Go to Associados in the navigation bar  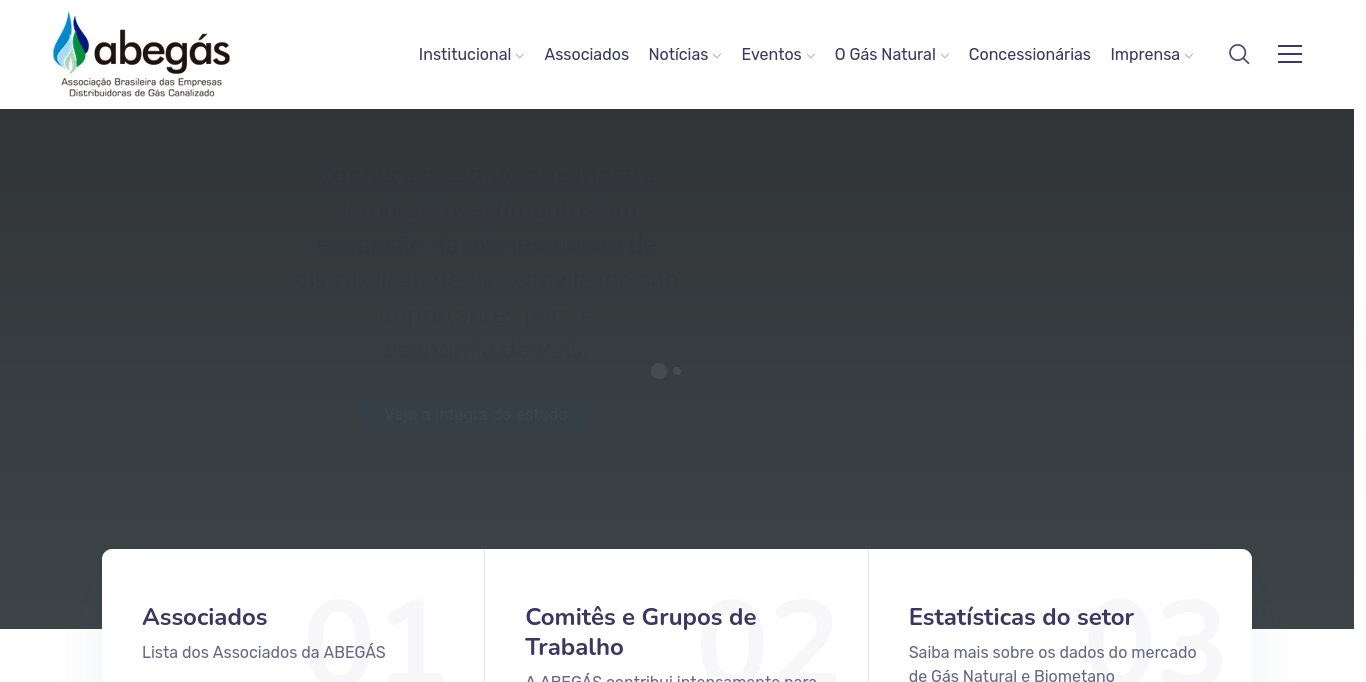(586, 54)
